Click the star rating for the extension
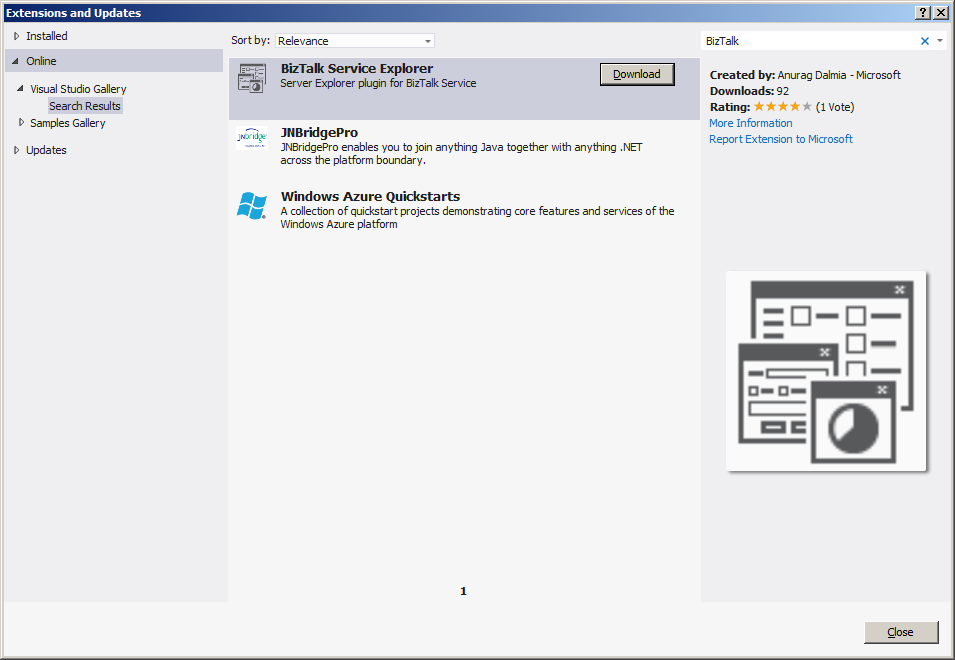 [x=783, y=107]
